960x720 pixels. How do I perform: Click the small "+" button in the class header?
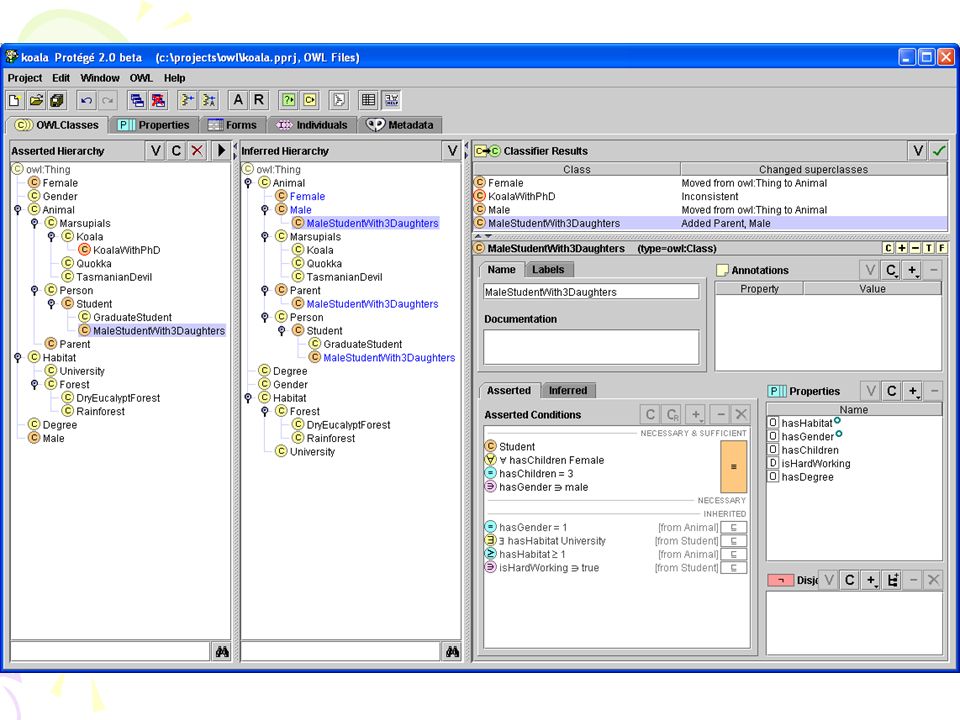point(902,248)
